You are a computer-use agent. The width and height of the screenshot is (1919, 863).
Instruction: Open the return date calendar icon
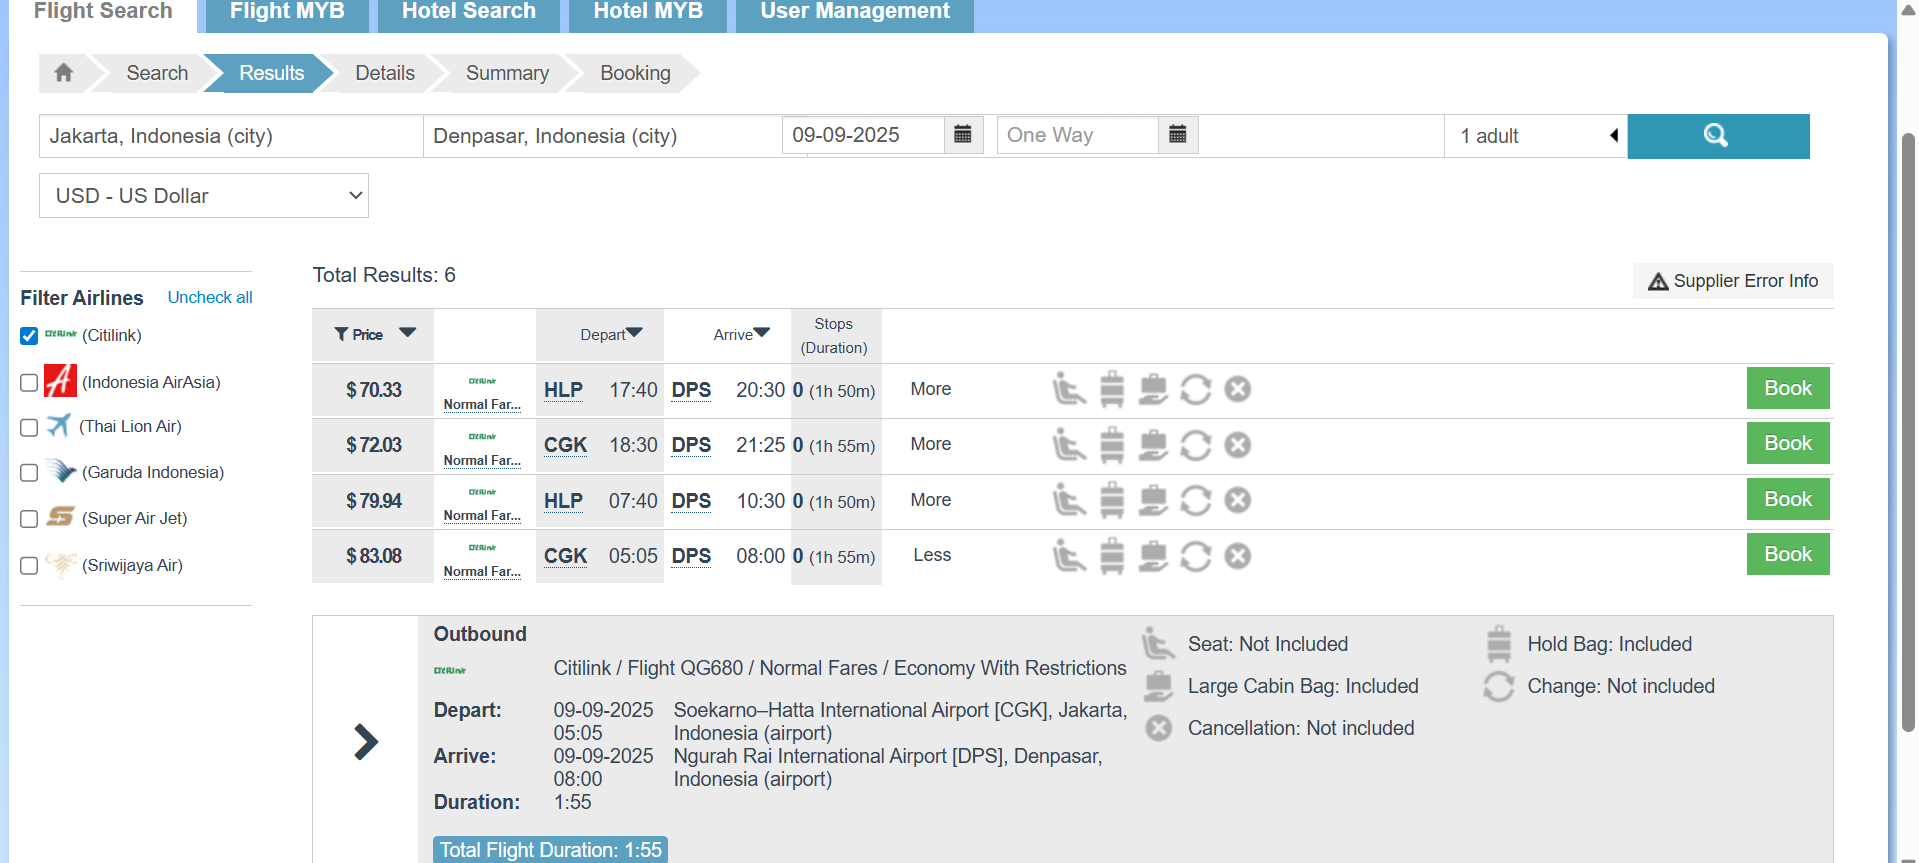(1177, 135)
